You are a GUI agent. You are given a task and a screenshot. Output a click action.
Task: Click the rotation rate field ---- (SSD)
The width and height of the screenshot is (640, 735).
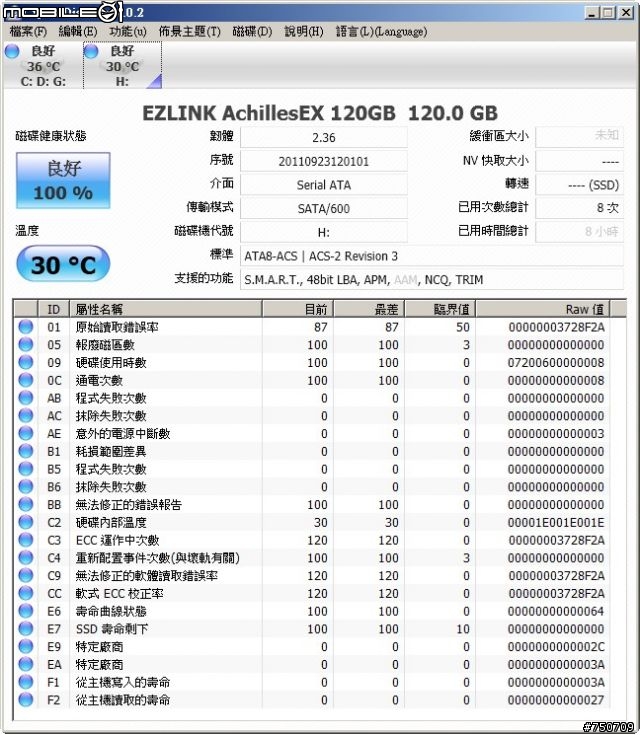(x=580, y=185)
